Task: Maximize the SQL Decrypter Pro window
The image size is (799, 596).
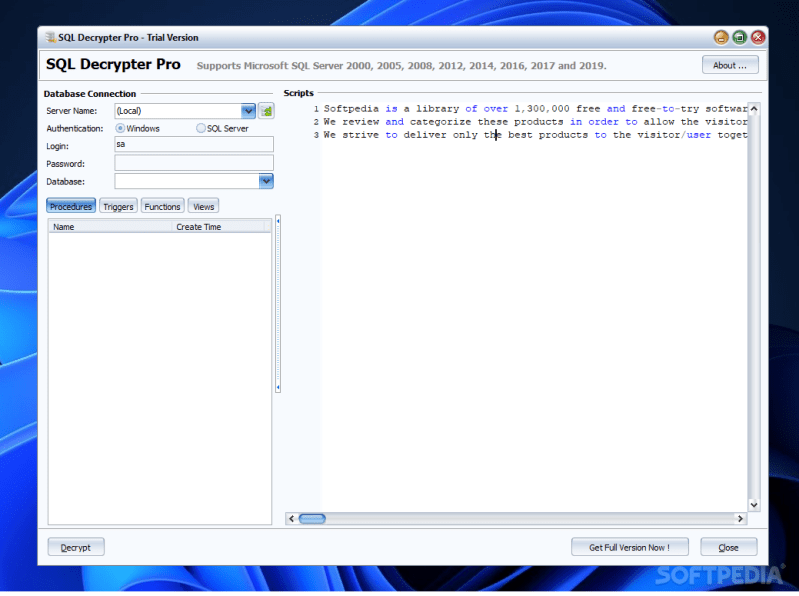Action: pos(739,37)
